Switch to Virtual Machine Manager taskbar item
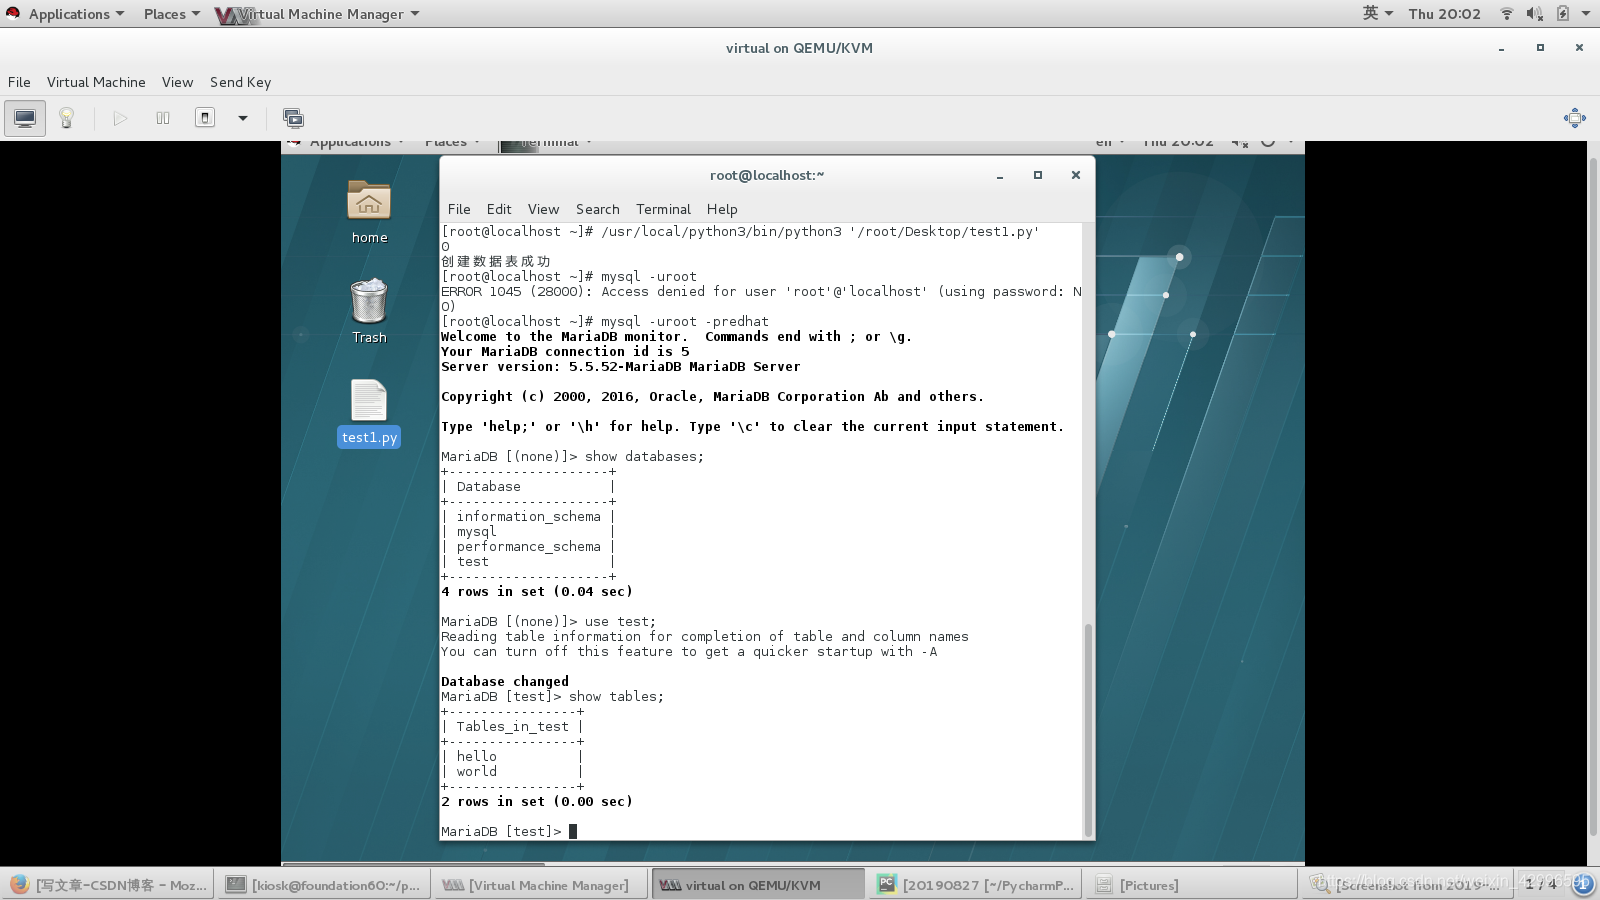This screenshot has width=1600, height=900. [540, 885]
